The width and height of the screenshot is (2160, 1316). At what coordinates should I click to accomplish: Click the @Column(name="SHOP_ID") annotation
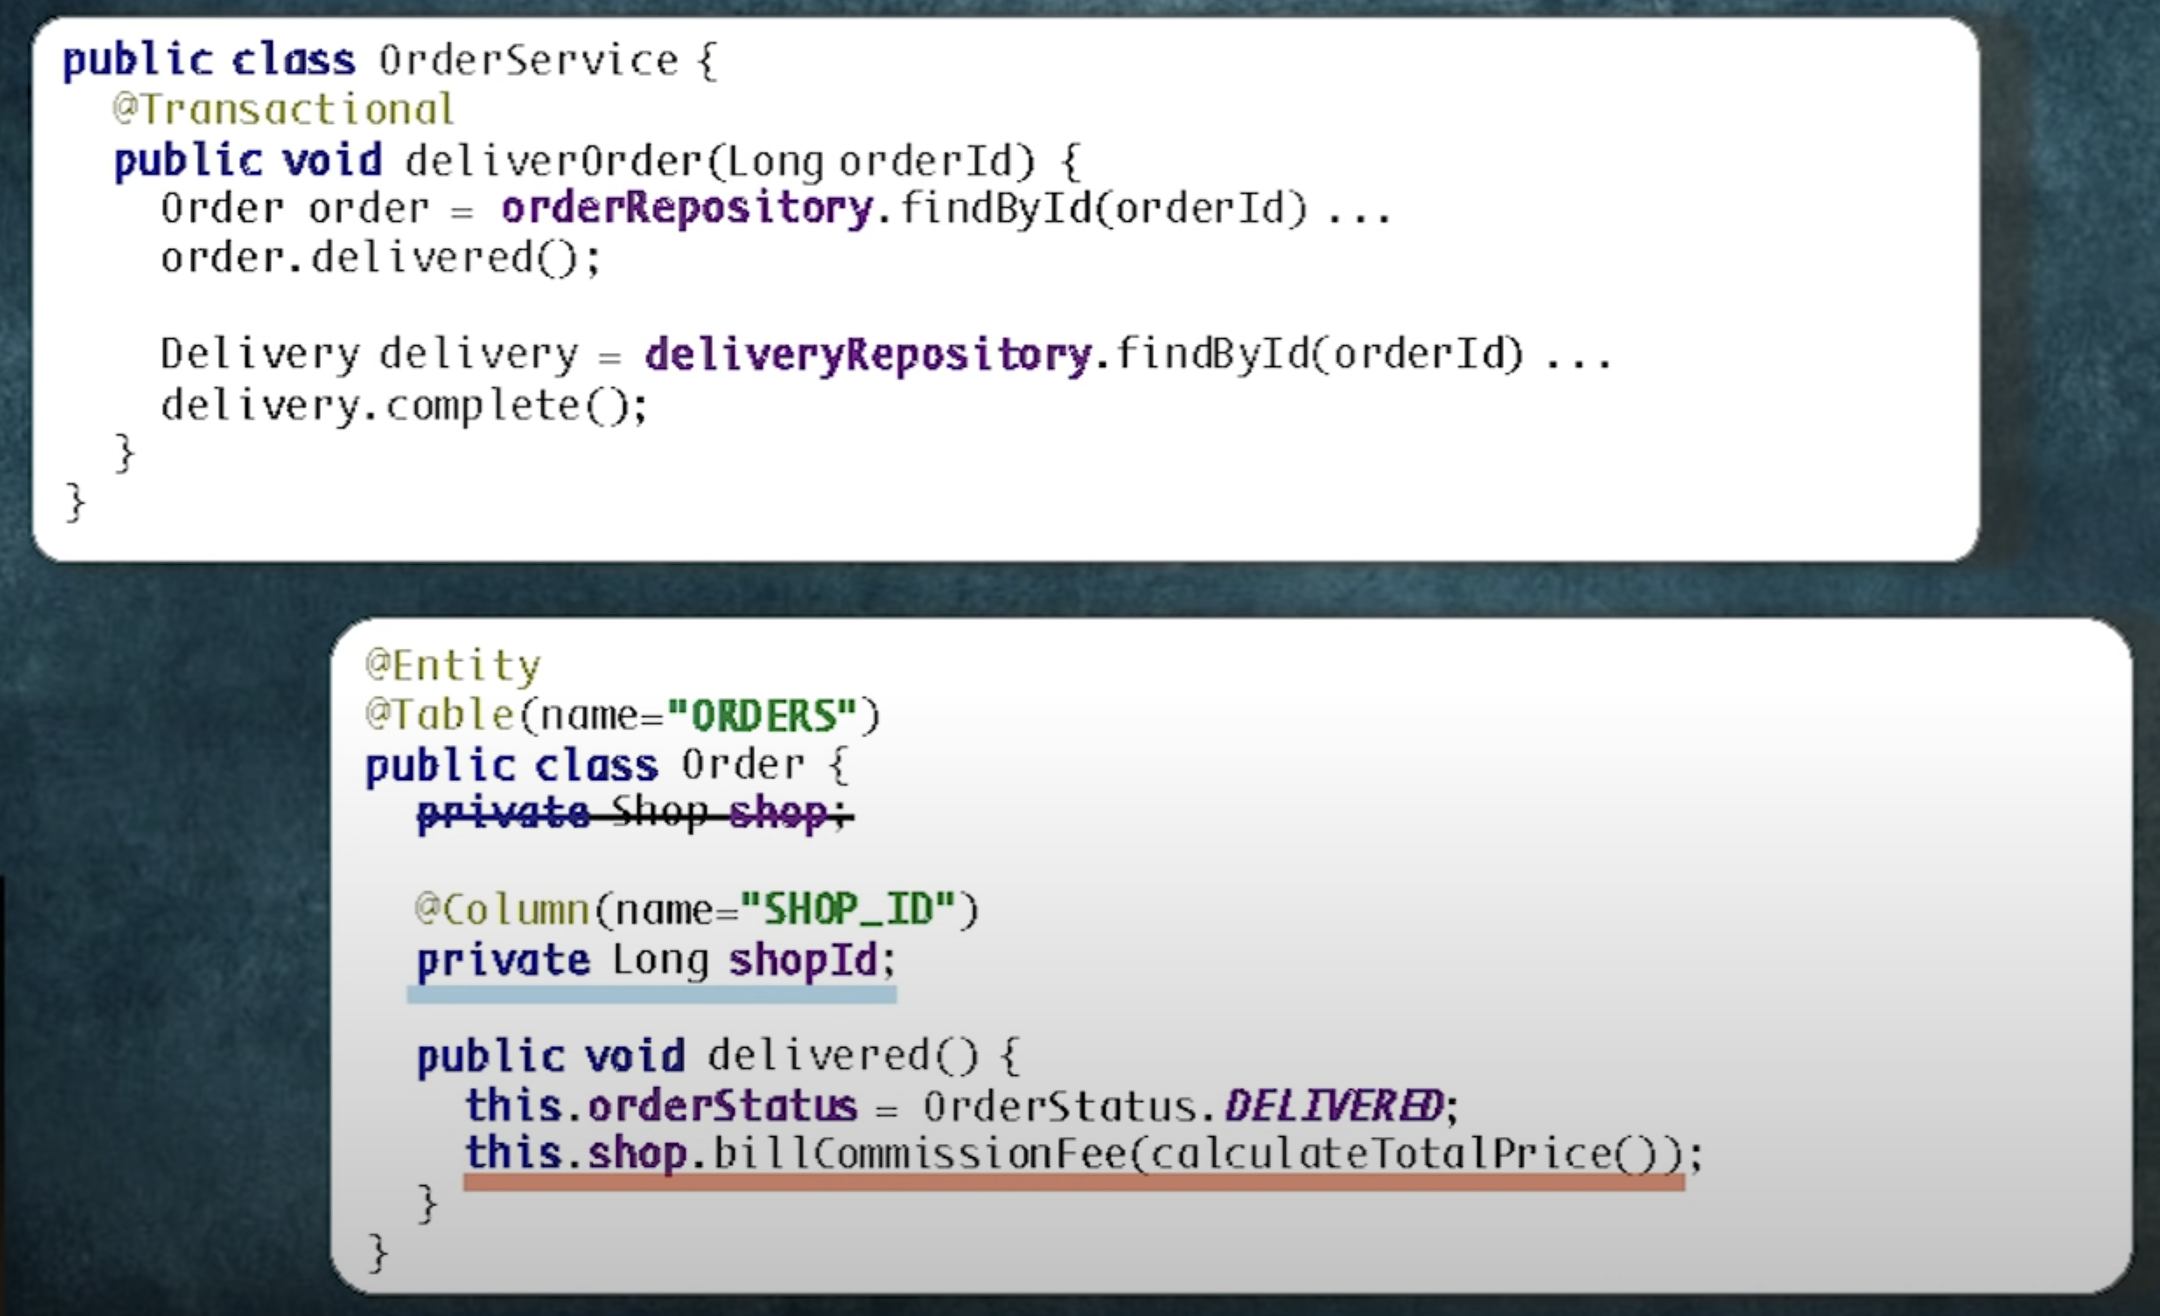tap(696, 909)
